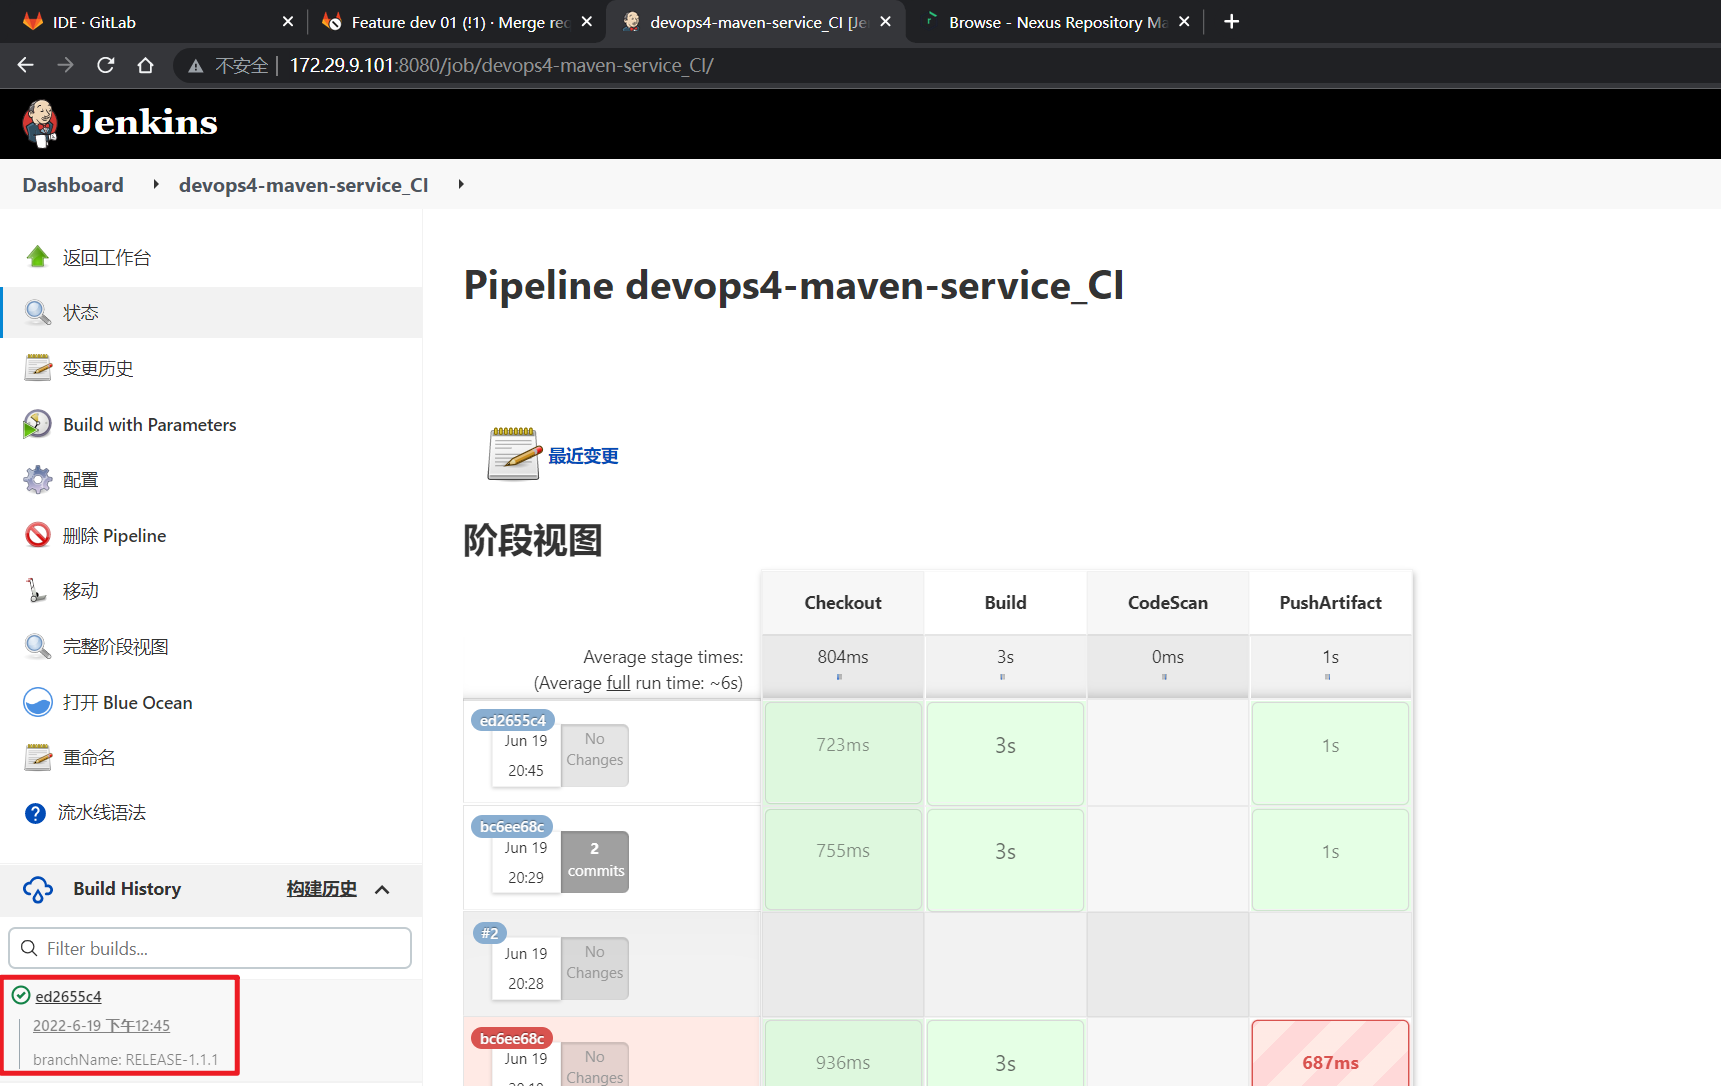Image resolution: width=1721 pixels, height=1086 pixels.
Task: Expand the dropdown arrow after Dashboard breadcrumb
Action: click(156, 184)
